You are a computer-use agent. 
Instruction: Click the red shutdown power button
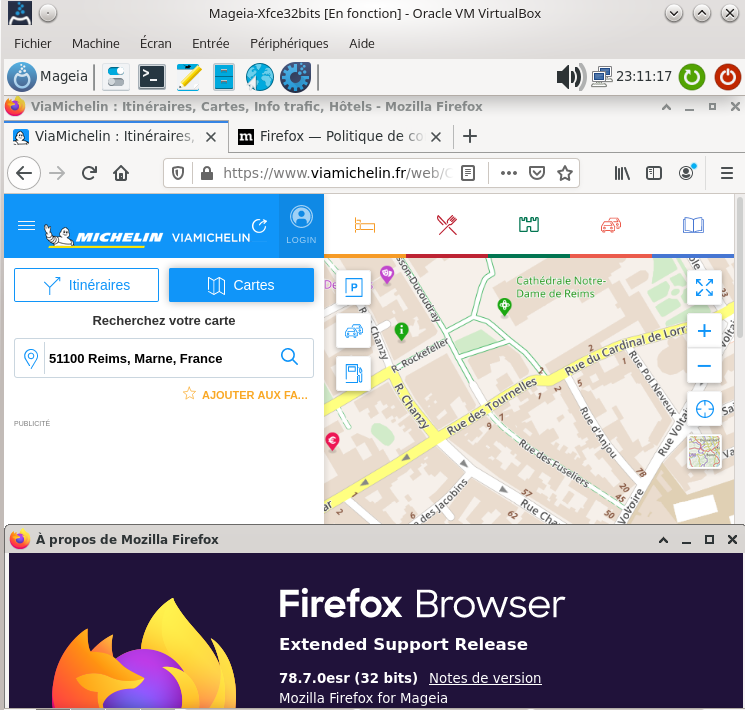(727, 77)
